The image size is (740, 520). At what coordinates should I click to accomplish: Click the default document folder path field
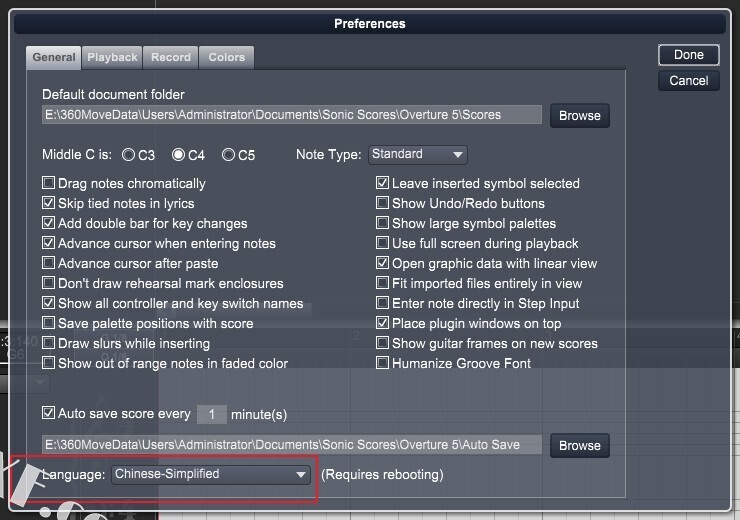(x=291, y=115)
